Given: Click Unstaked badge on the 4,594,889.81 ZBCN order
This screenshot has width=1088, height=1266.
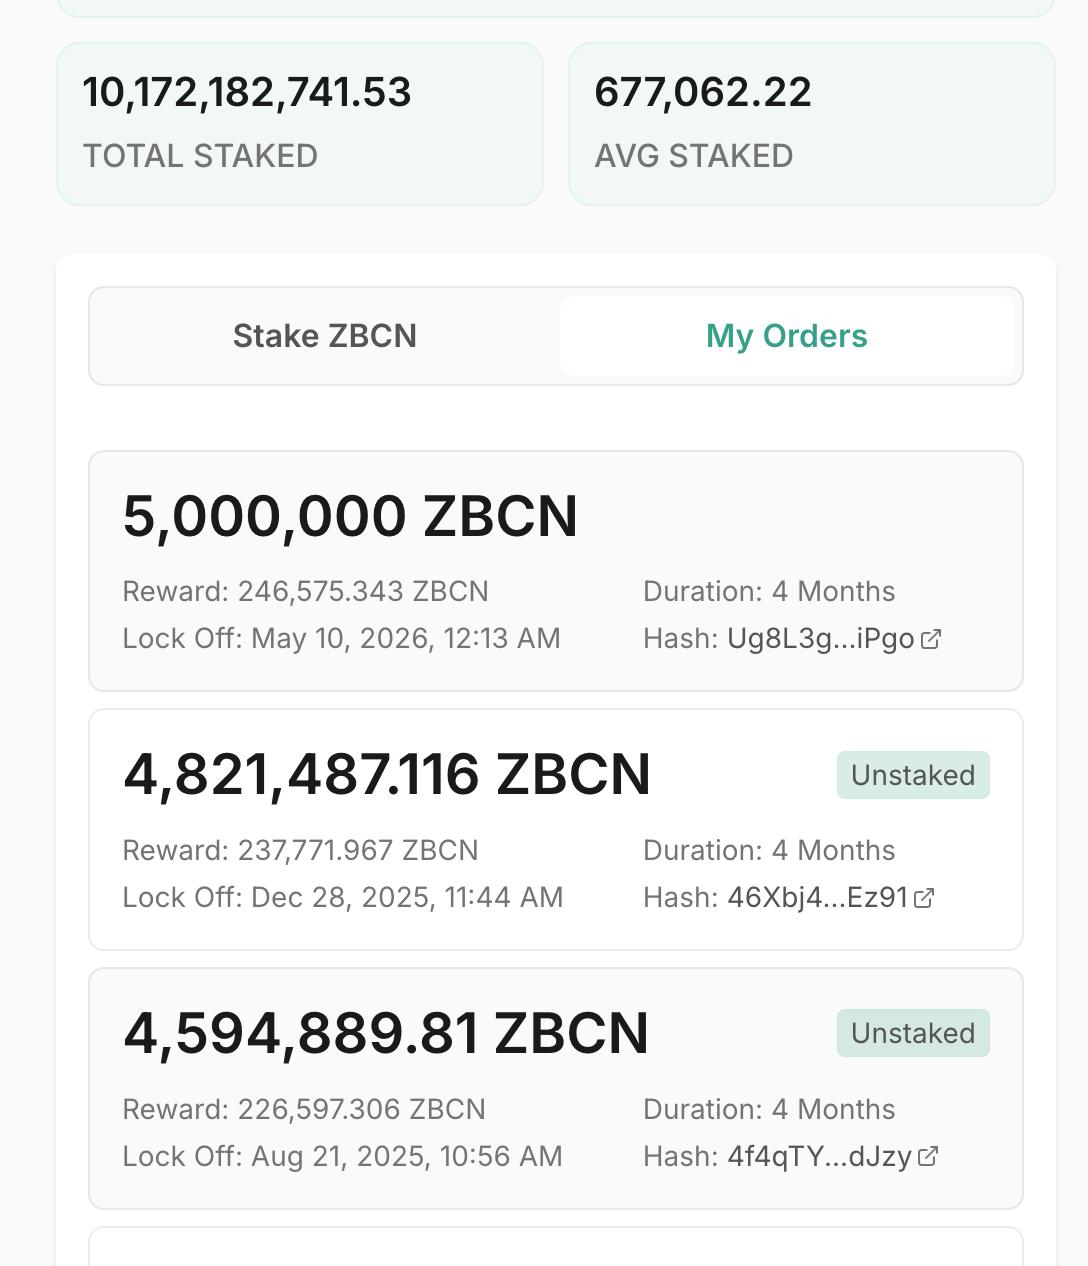Looking at the screenshot, I should point(913,1033).
